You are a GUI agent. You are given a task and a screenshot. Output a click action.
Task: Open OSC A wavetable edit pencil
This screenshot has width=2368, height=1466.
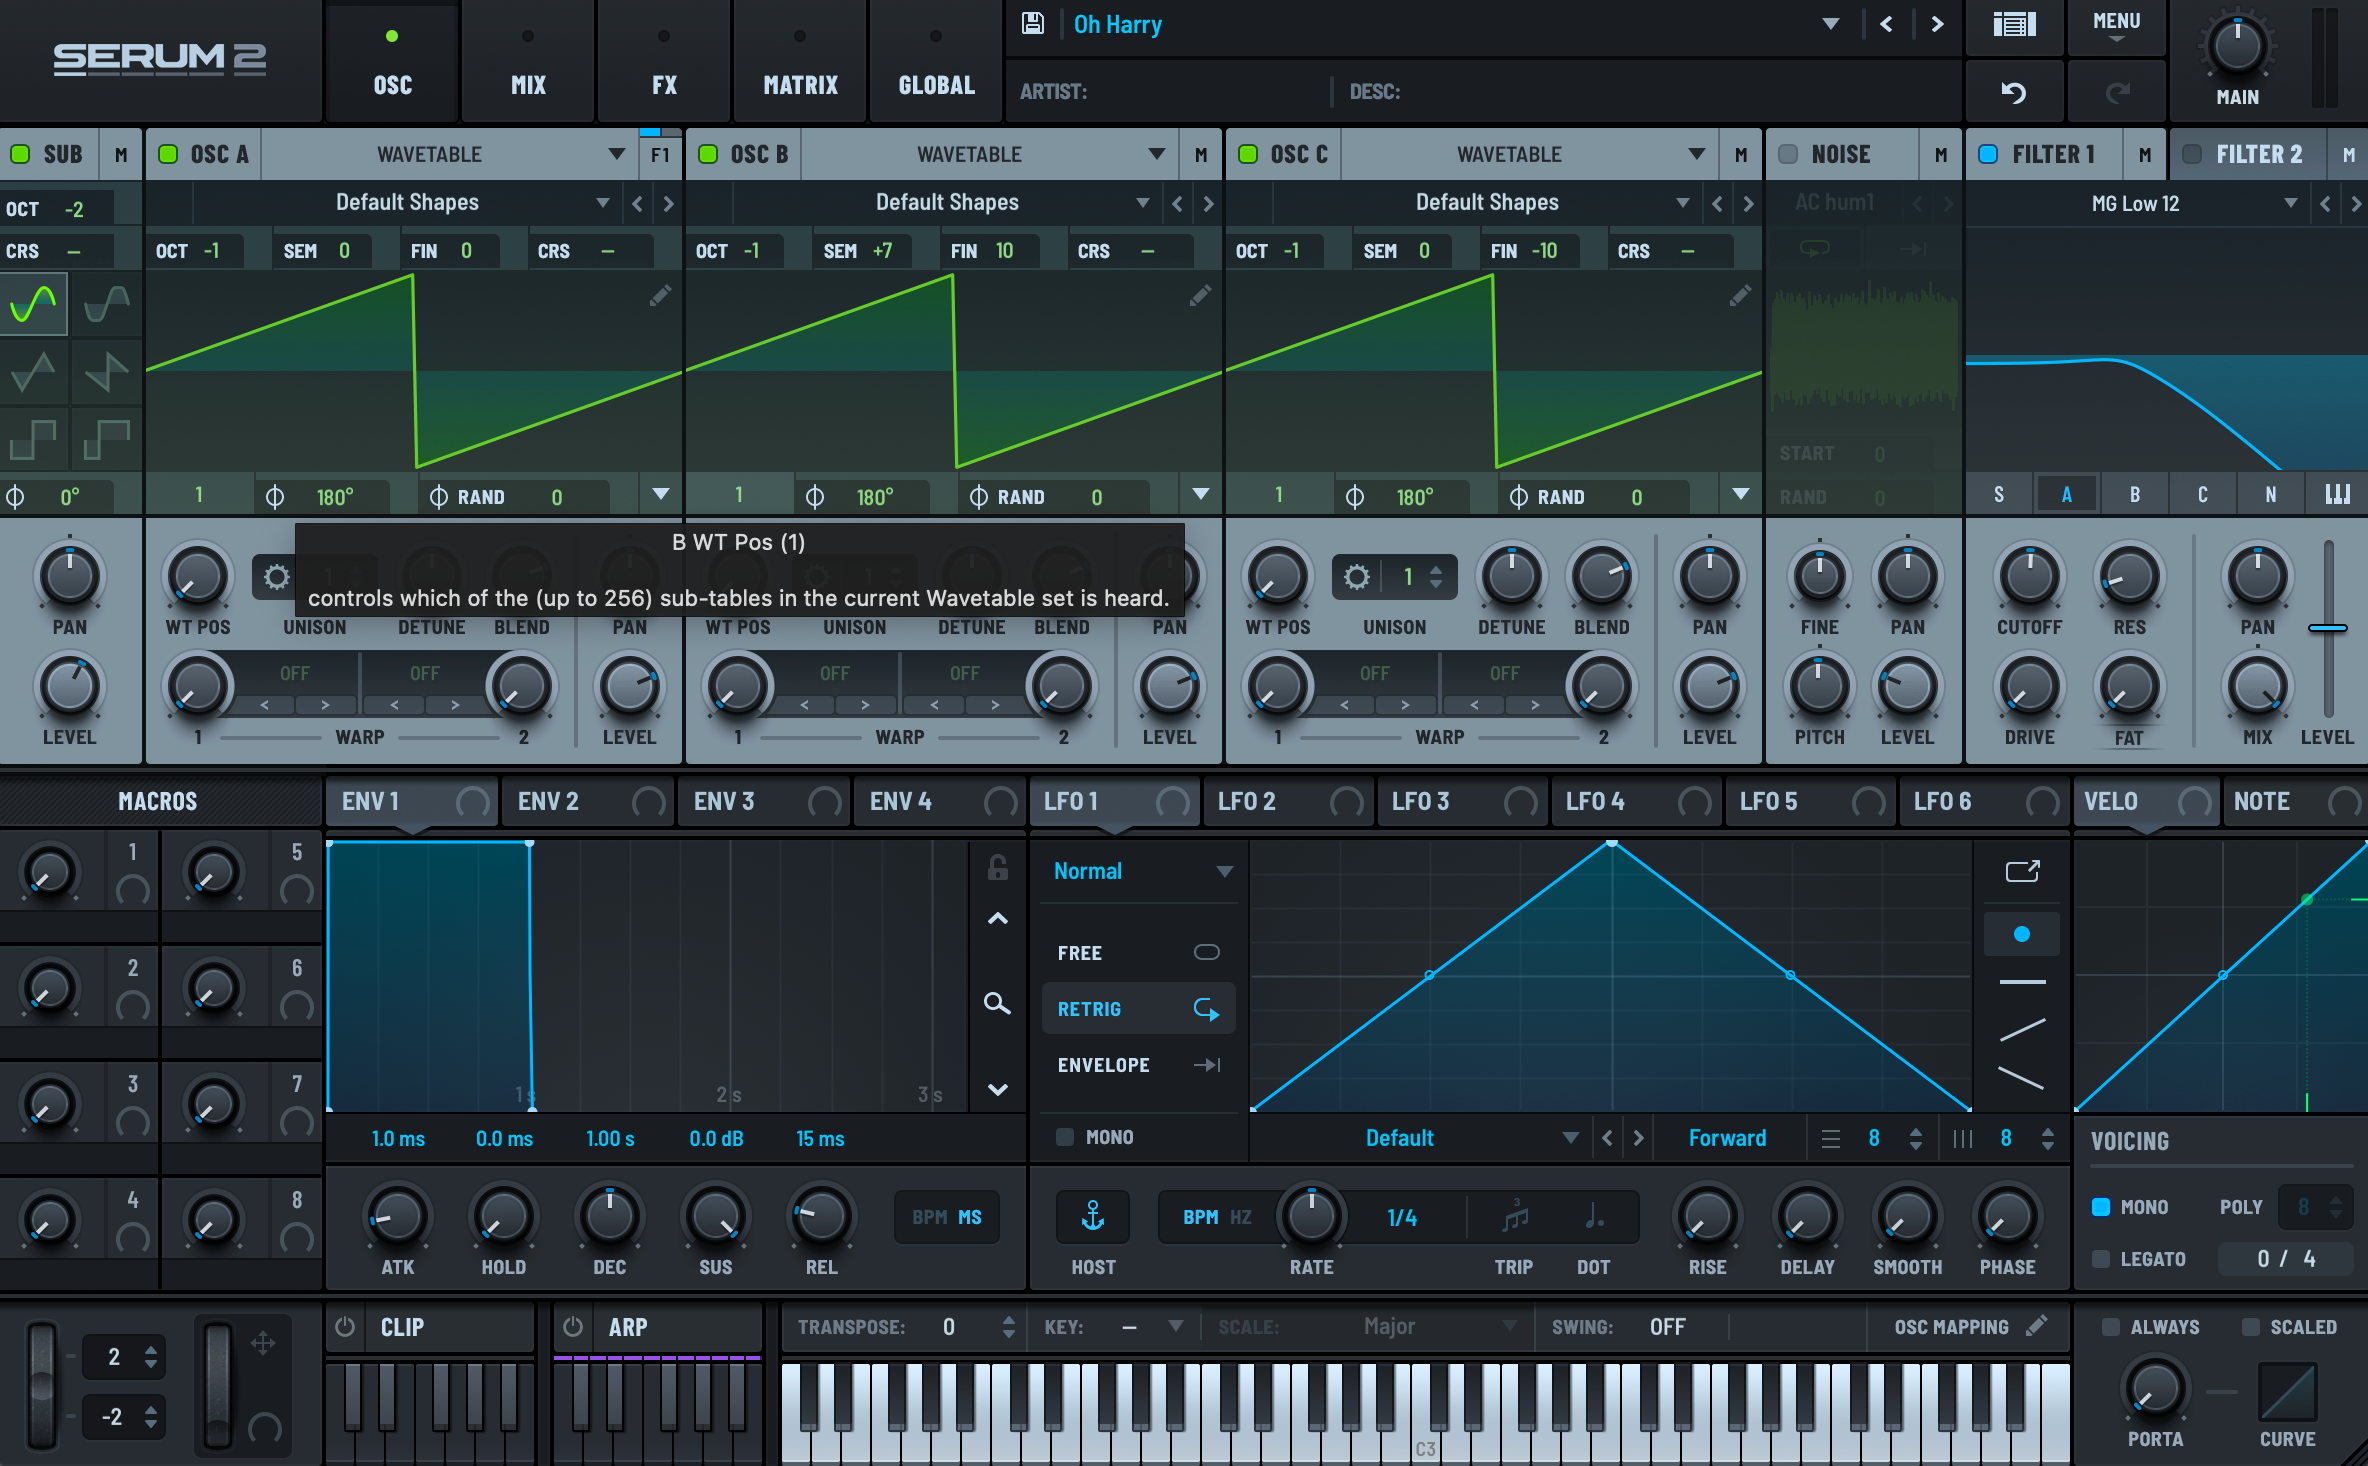click(660, 296)
